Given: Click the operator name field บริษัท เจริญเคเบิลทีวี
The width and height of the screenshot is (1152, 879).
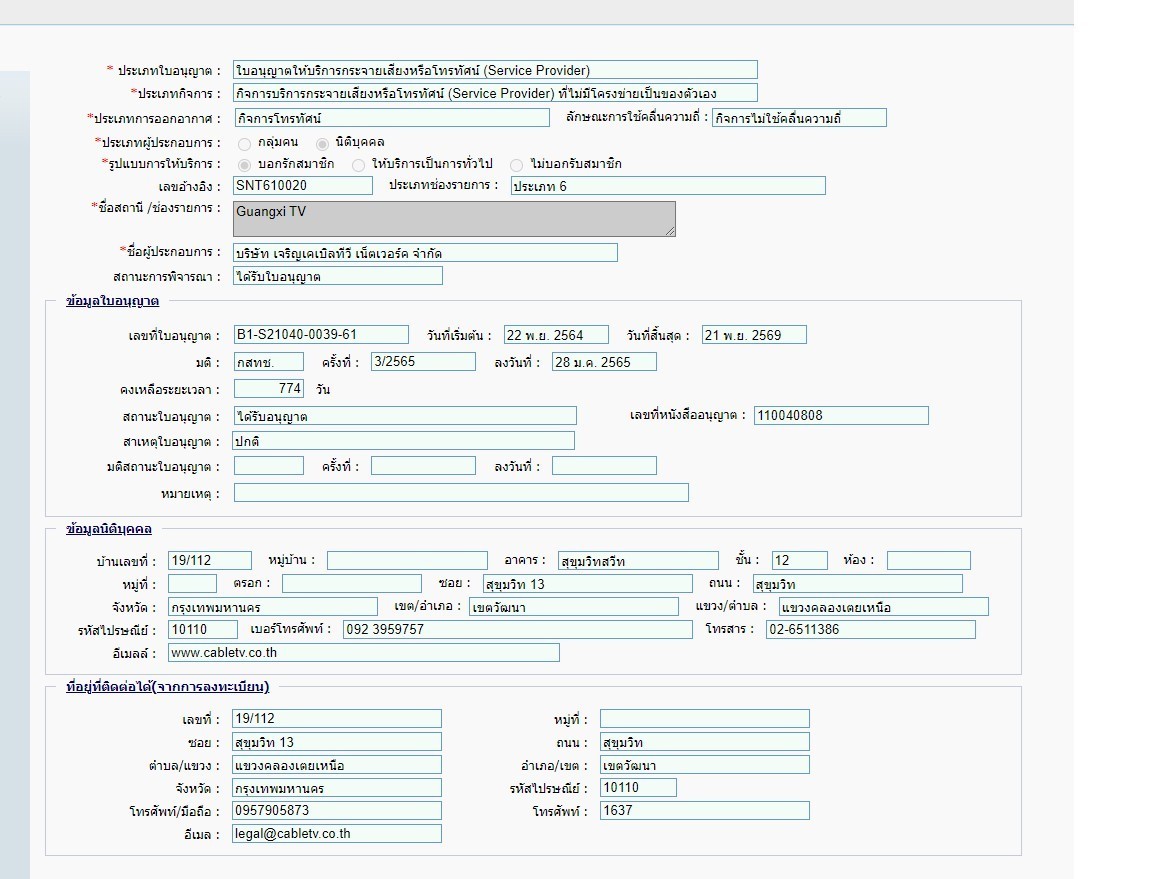Looking at the screenshot, I should (x=425, y=253).
